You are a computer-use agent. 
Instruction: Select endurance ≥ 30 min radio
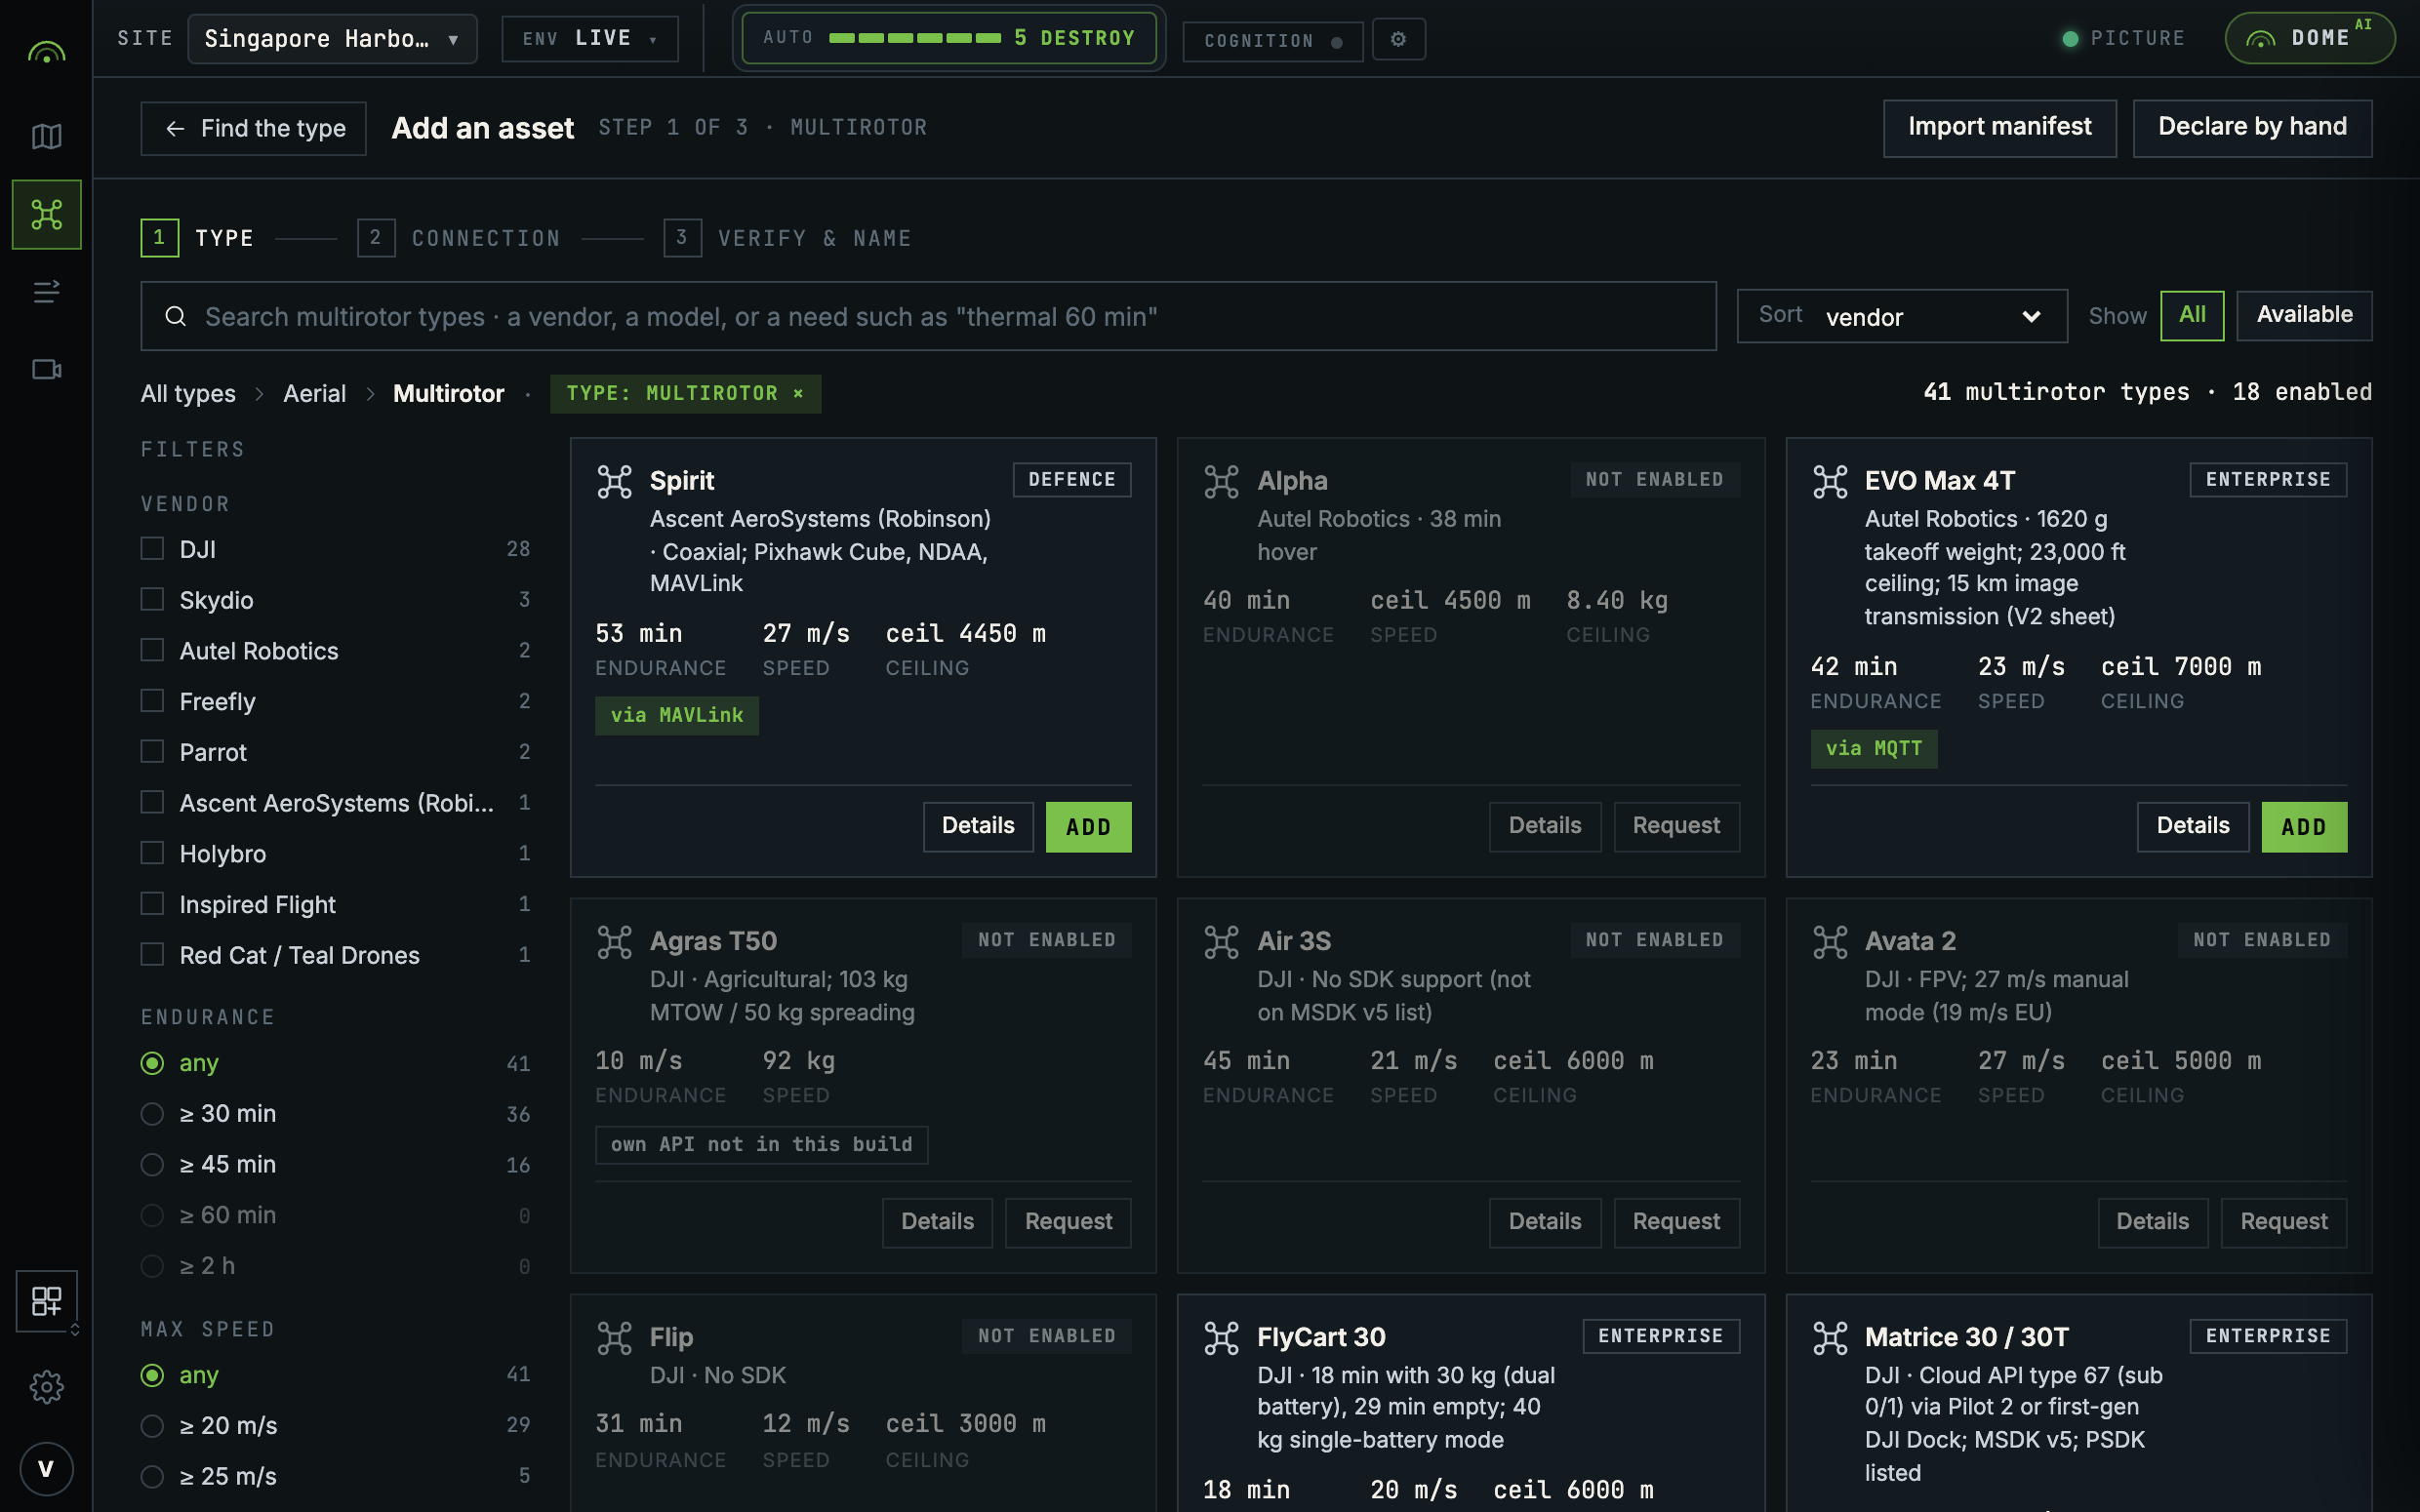[x=152, y=1113]
